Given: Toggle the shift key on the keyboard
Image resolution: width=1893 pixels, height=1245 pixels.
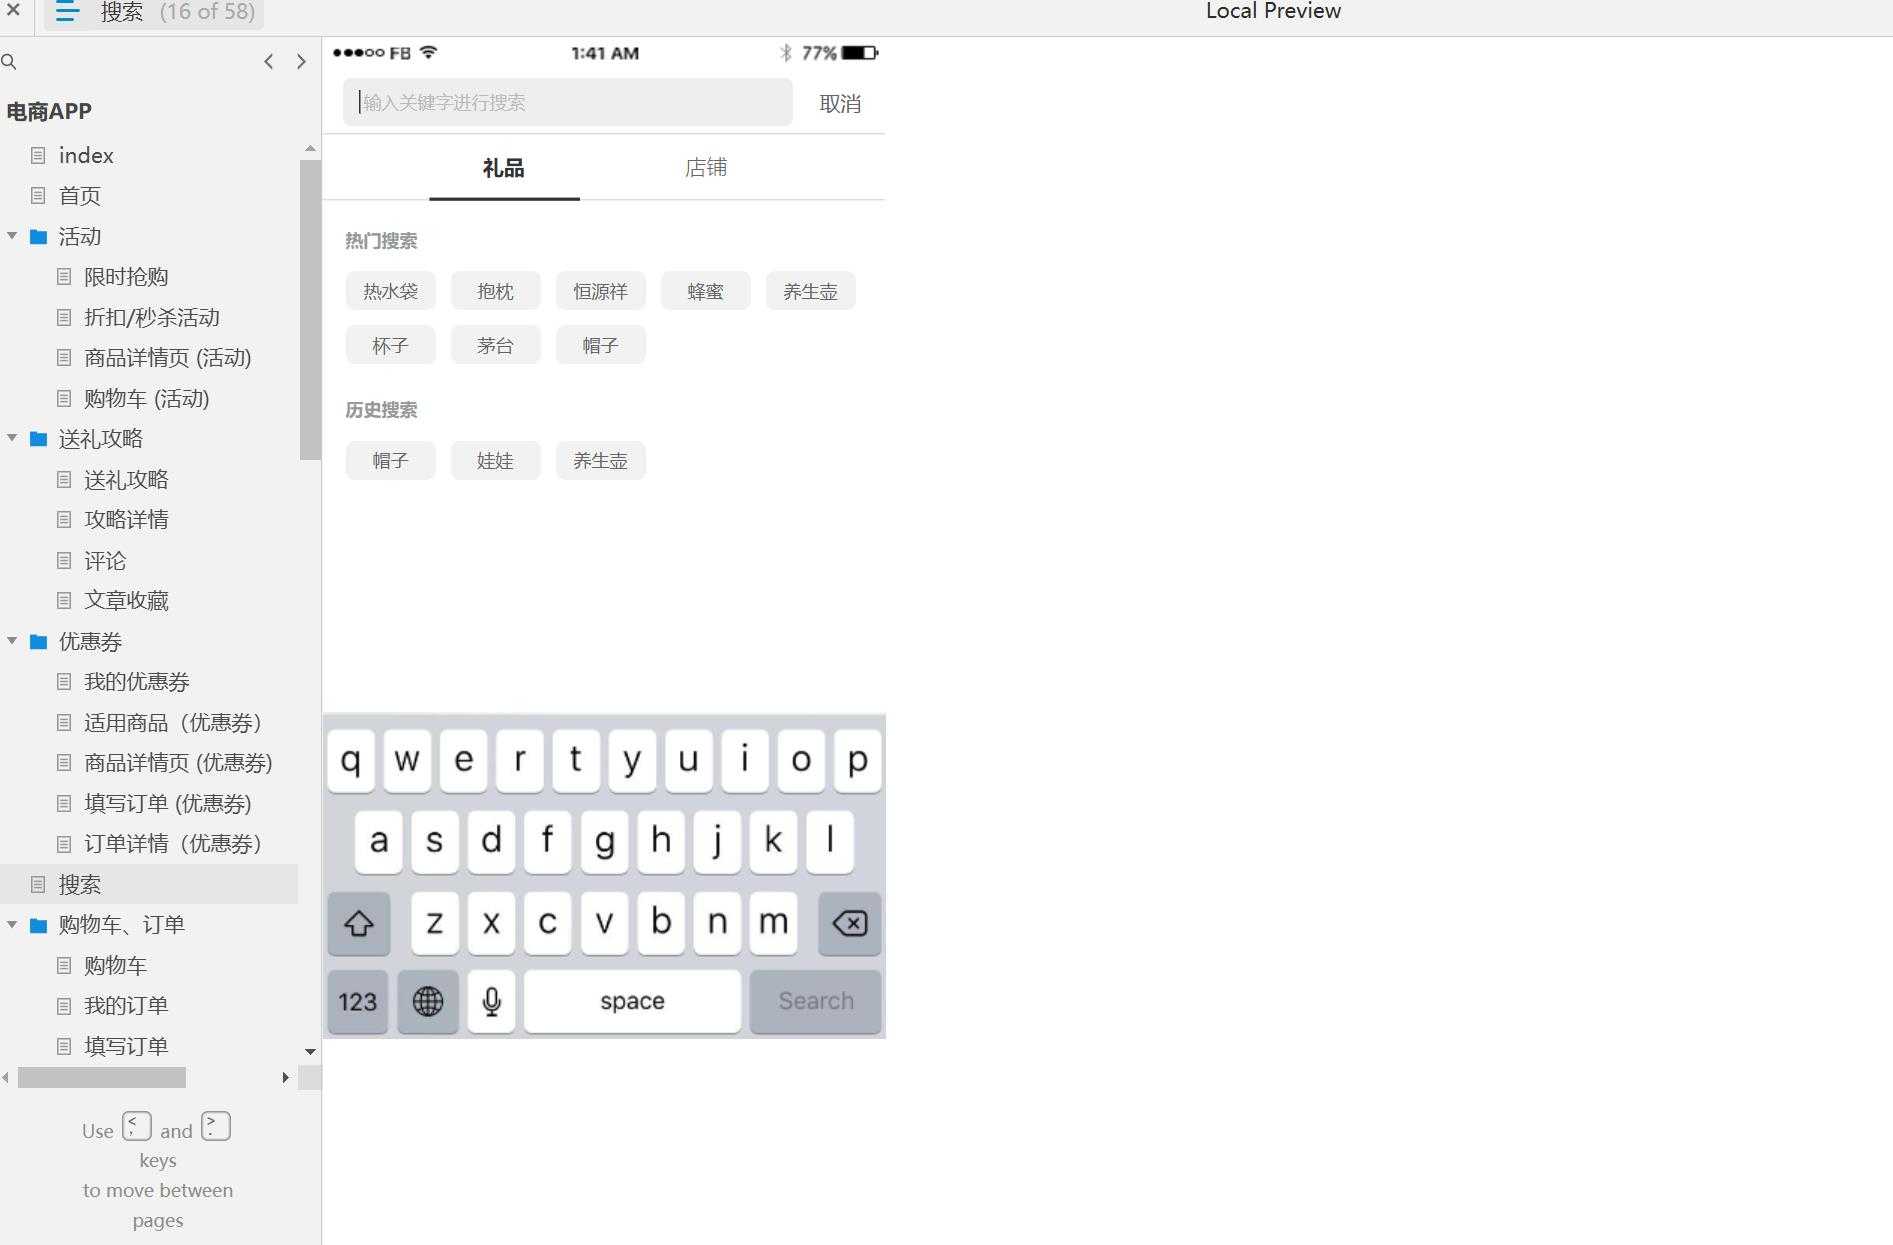Looking at the screenshot, I should [358, 923].
